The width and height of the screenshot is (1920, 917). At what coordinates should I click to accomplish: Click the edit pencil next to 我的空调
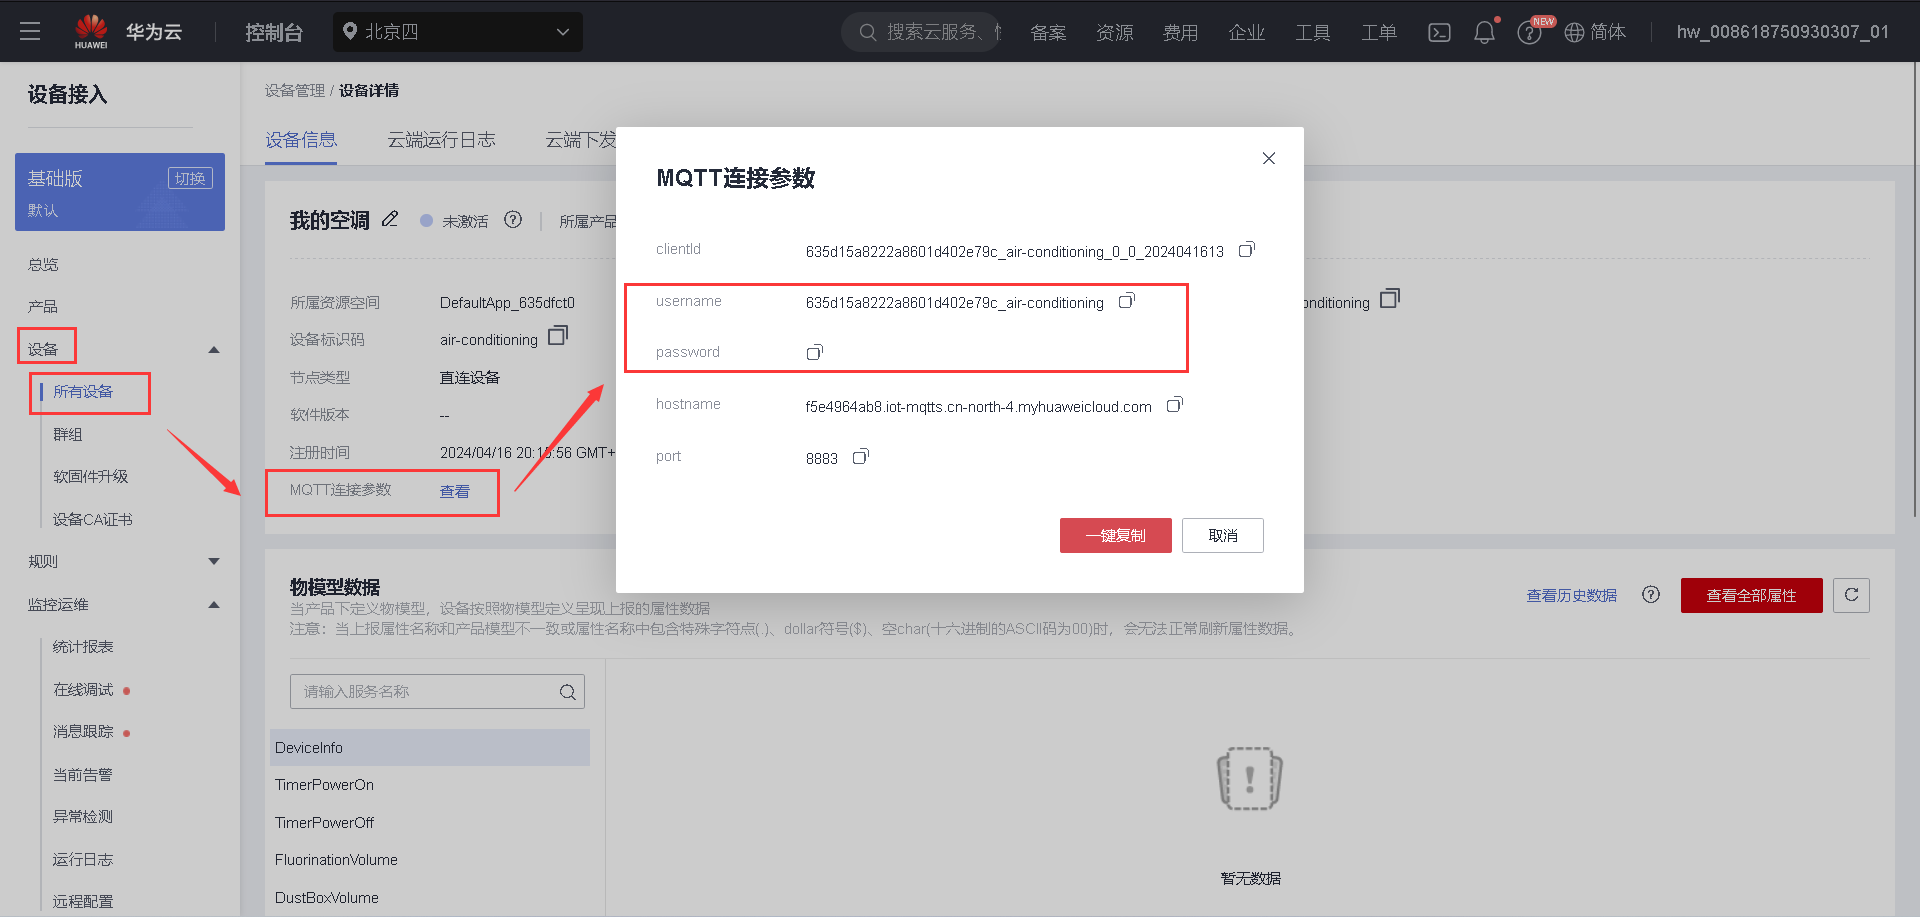coord(390,219)
